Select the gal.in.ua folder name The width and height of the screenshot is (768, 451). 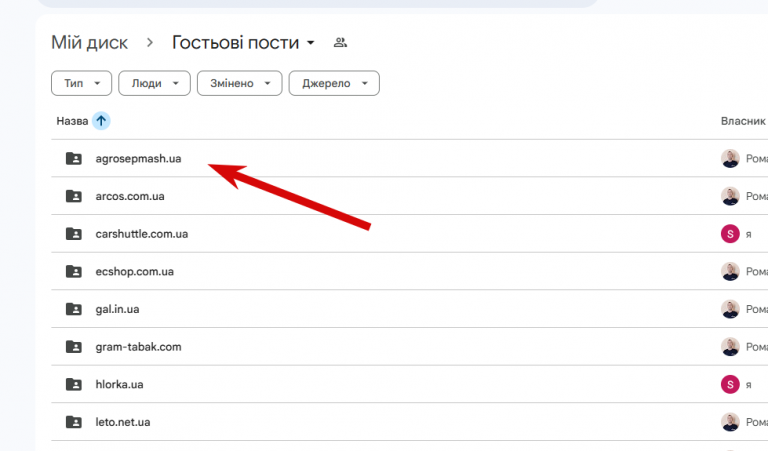pyautogui.click(x=117, y=309)
